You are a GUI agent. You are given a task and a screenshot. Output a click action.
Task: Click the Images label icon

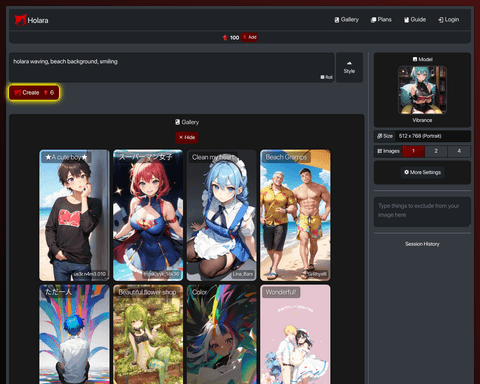click(x=379, y=151)
